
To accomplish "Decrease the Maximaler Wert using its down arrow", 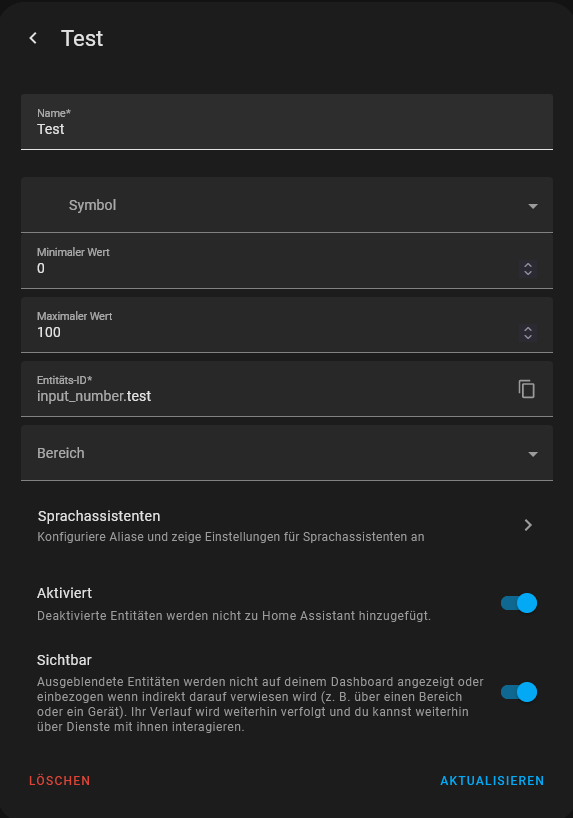I will [x=528, y=337].
